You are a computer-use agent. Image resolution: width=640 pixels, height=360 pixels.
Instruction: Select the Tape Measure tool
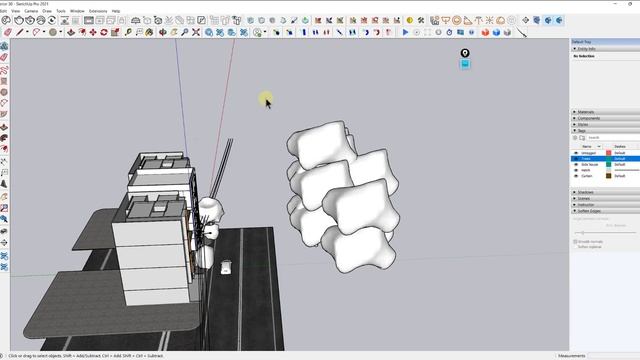click(x=128, y=32)
